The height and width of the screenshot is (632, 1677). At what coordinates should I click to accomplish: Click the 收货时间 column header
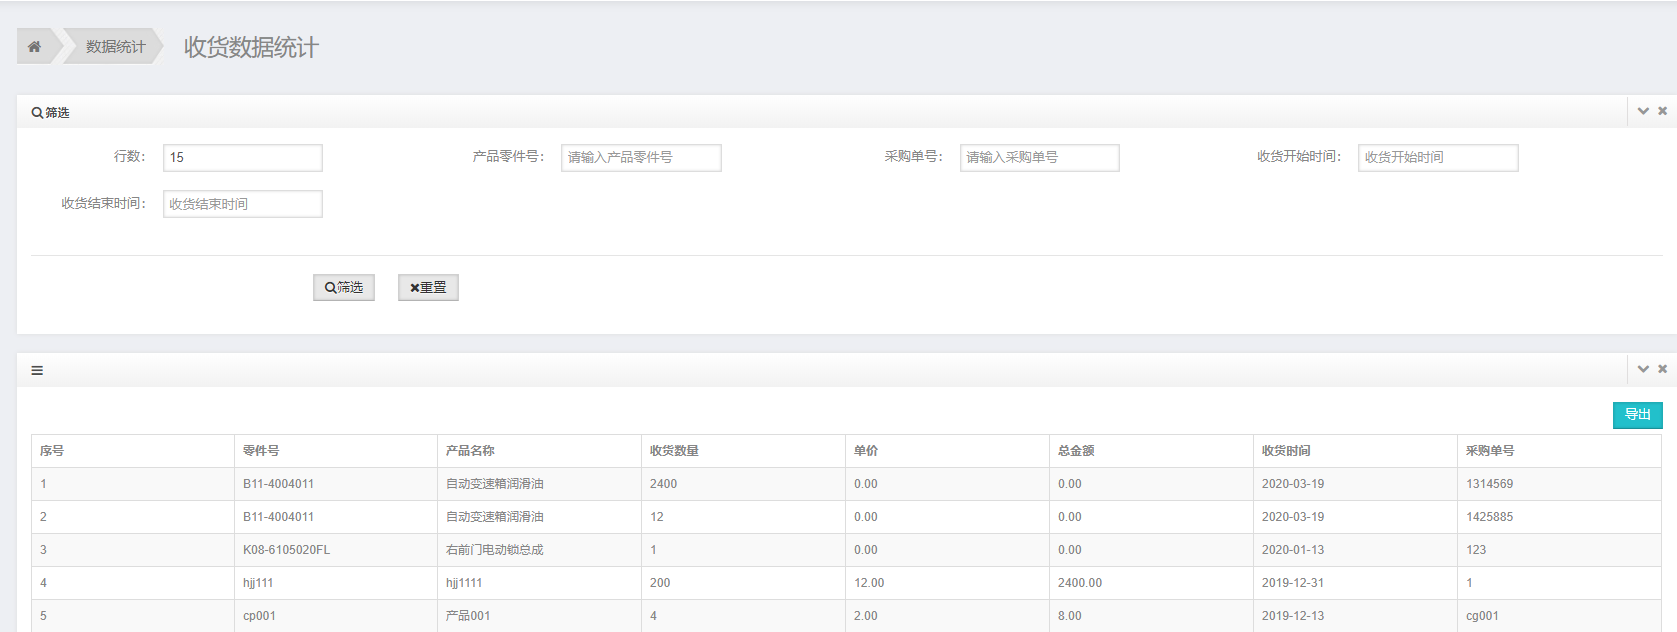coord(1285,451)
